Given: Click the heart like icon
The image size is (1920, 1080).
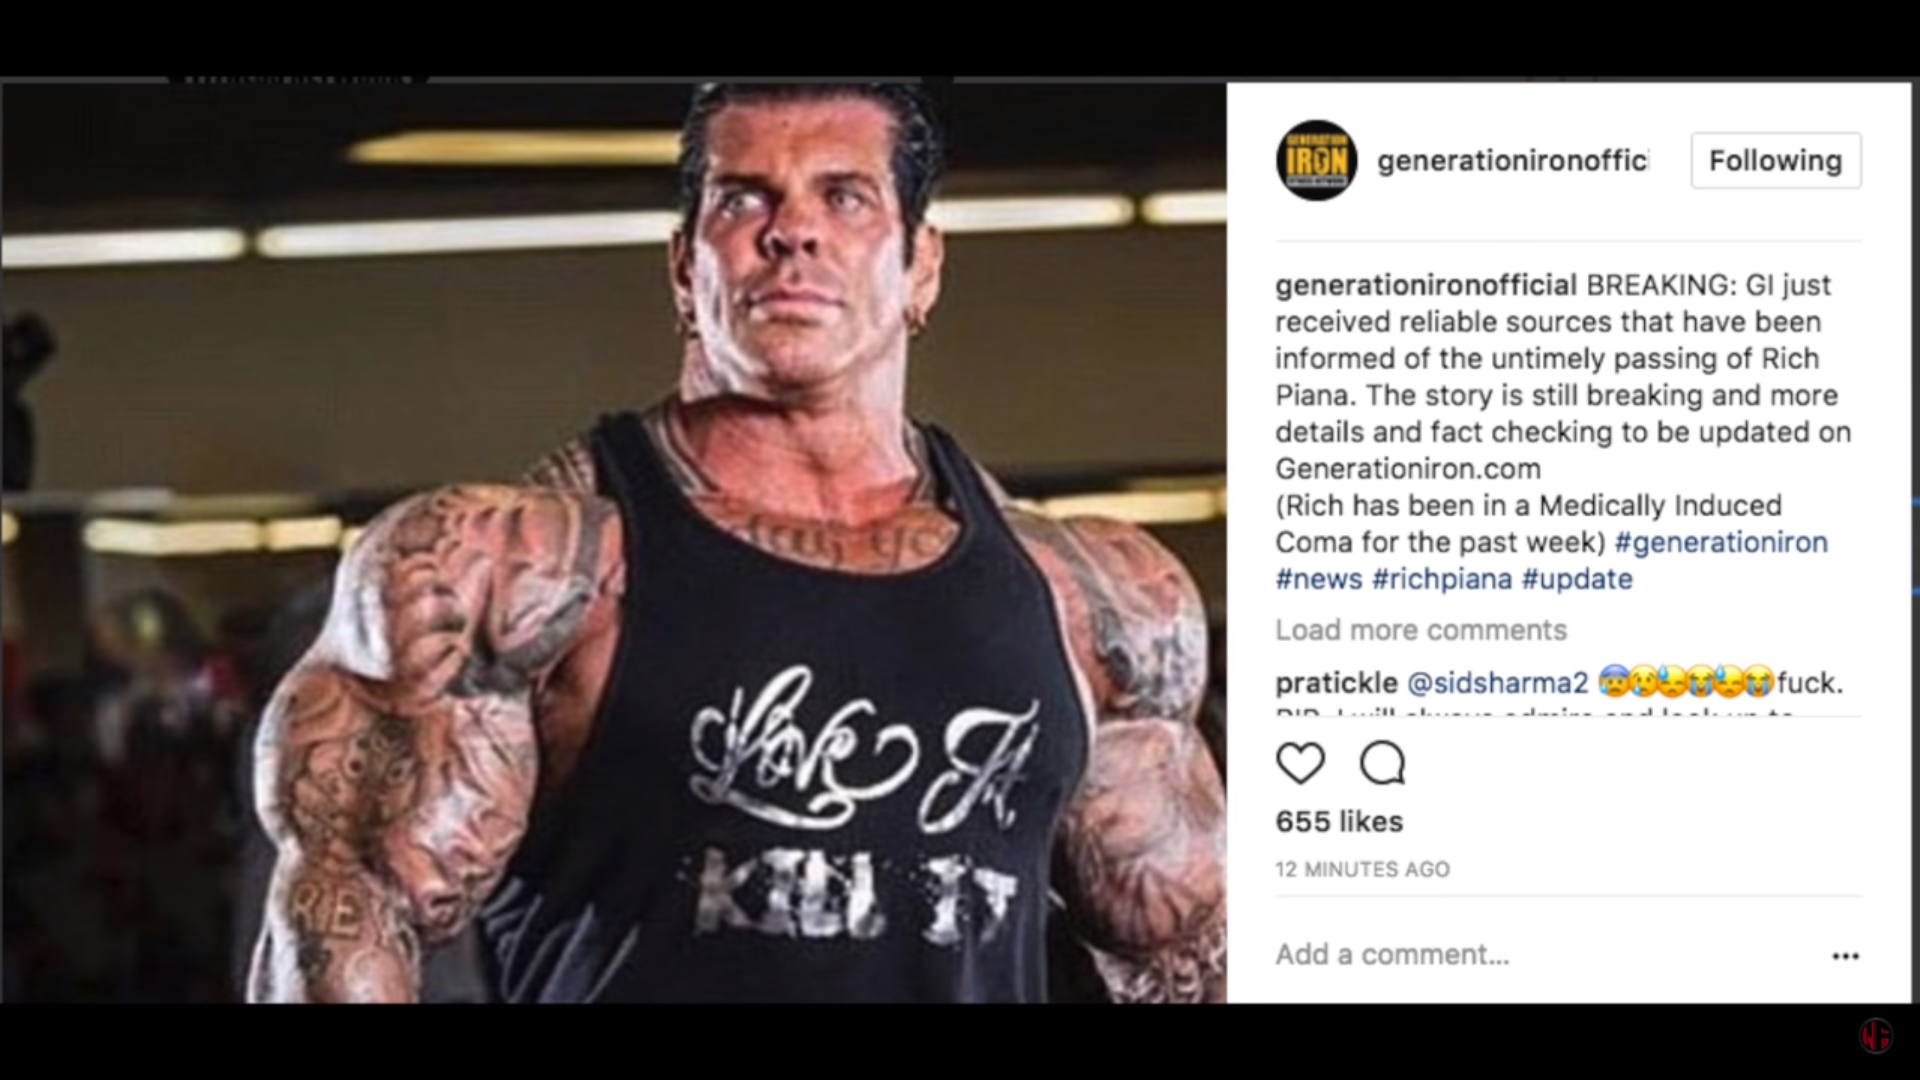Looking at the screenshot, I should coord(1300,764).
